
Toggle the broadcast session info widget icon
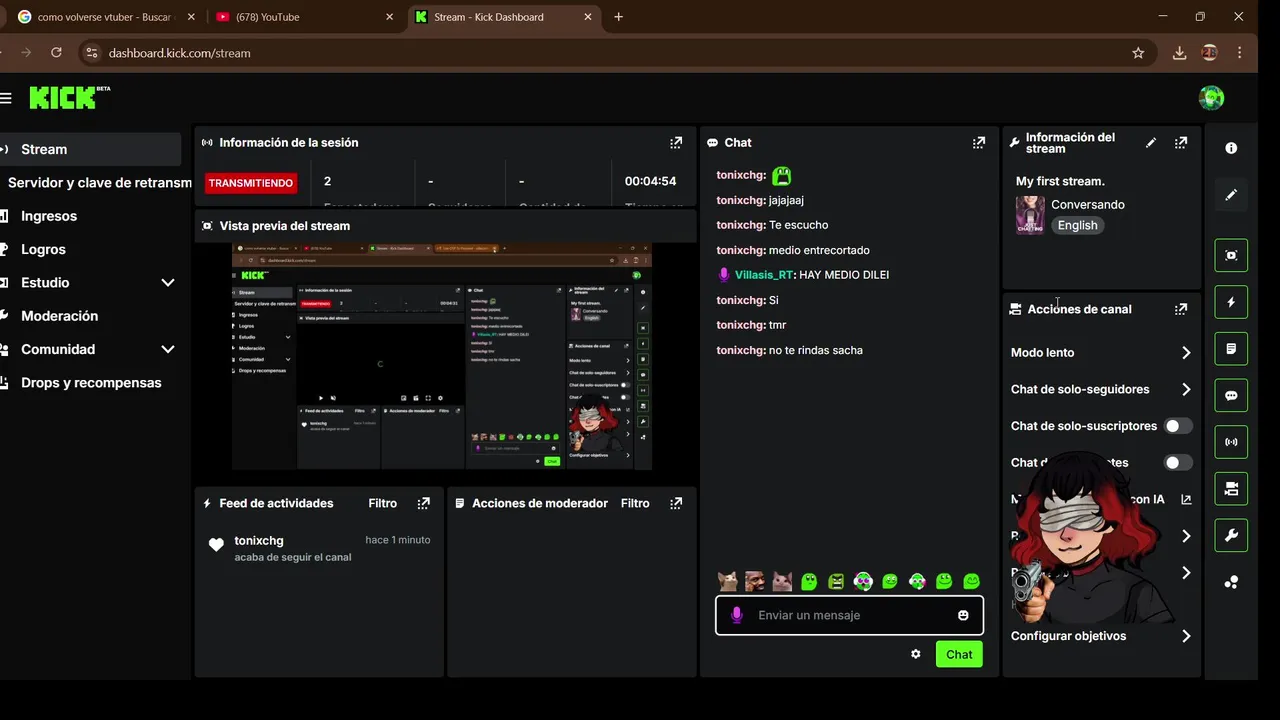[x=1231, y=442]
